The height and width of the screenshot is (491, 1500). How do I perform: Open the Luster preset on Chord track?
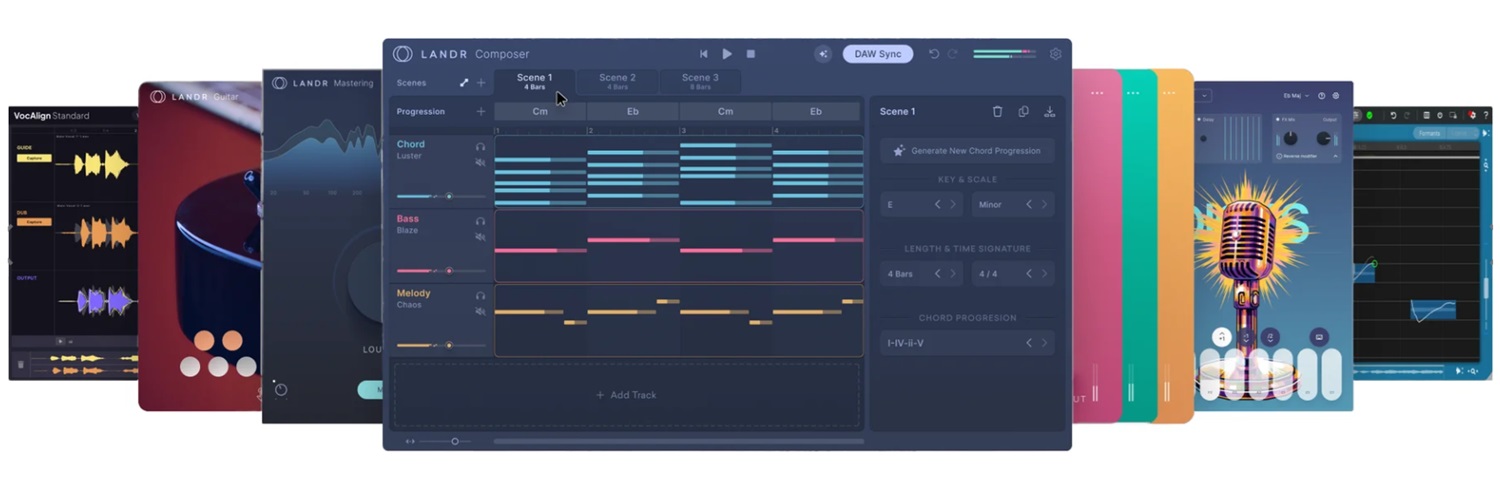(409, 156)
